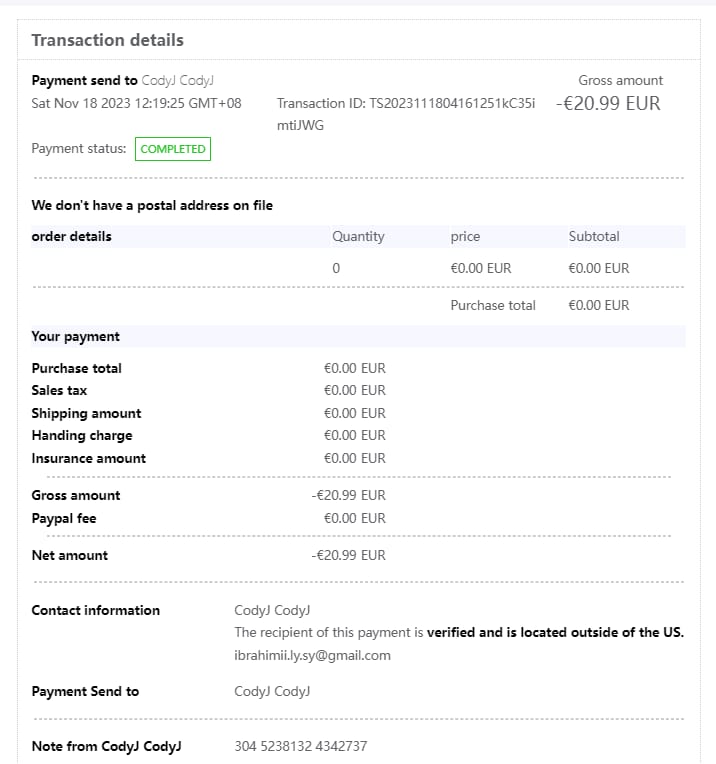
Task: Click the Quantity column header
Action: tap(358, 237)
